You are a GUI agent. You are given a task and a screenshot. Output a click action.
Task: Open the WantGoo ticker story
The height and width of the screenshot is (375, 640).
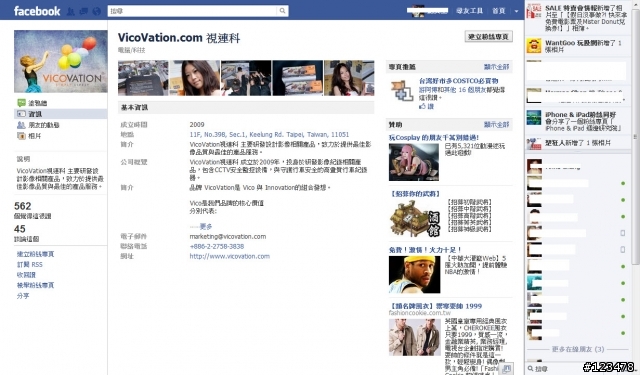[x=578, y=46]
